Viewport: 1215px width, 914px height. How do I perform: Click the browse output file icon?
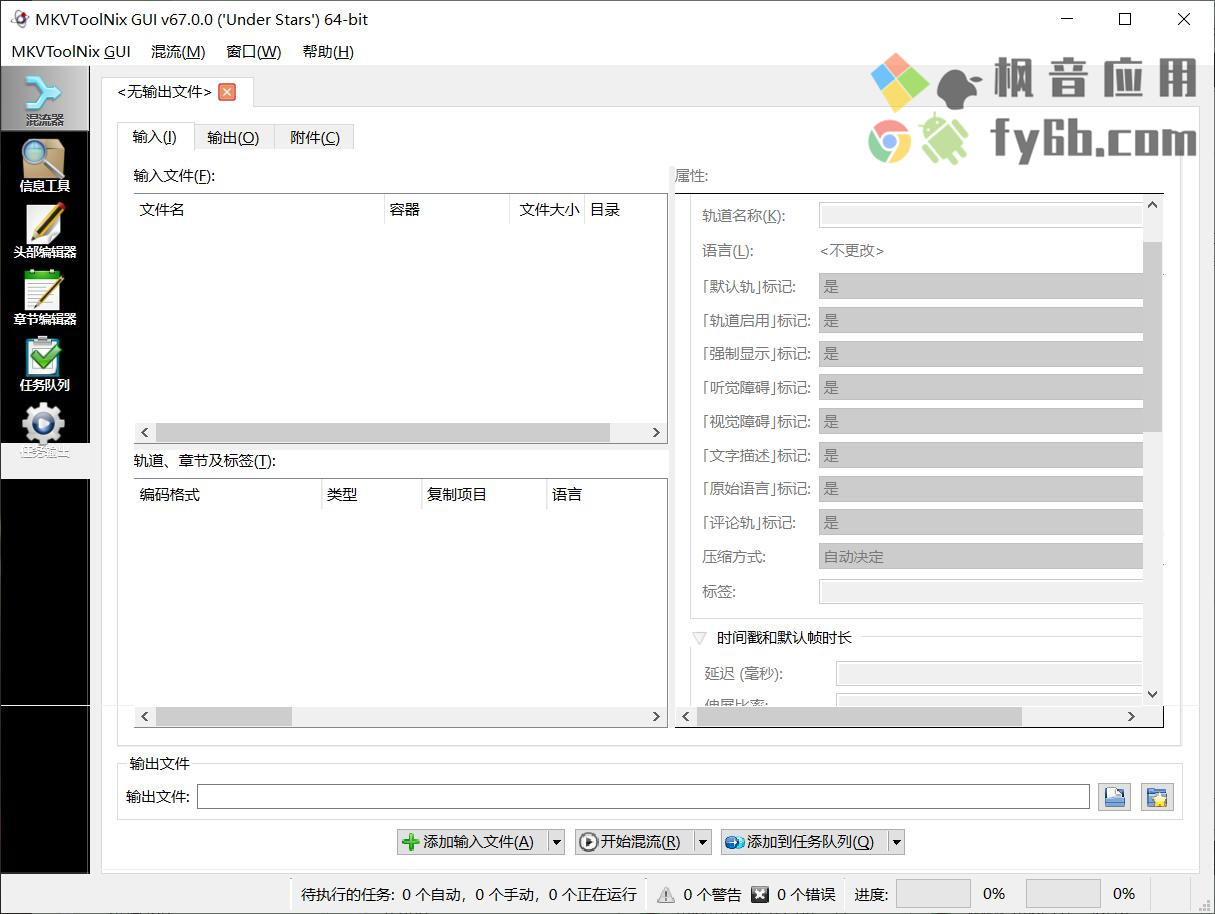(1114, 797)
